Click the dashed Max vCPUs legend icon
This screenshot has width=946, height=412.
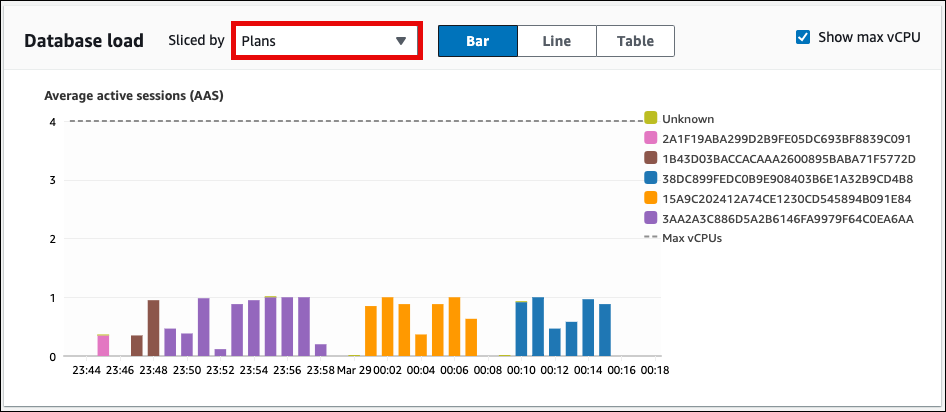[651, 238]
